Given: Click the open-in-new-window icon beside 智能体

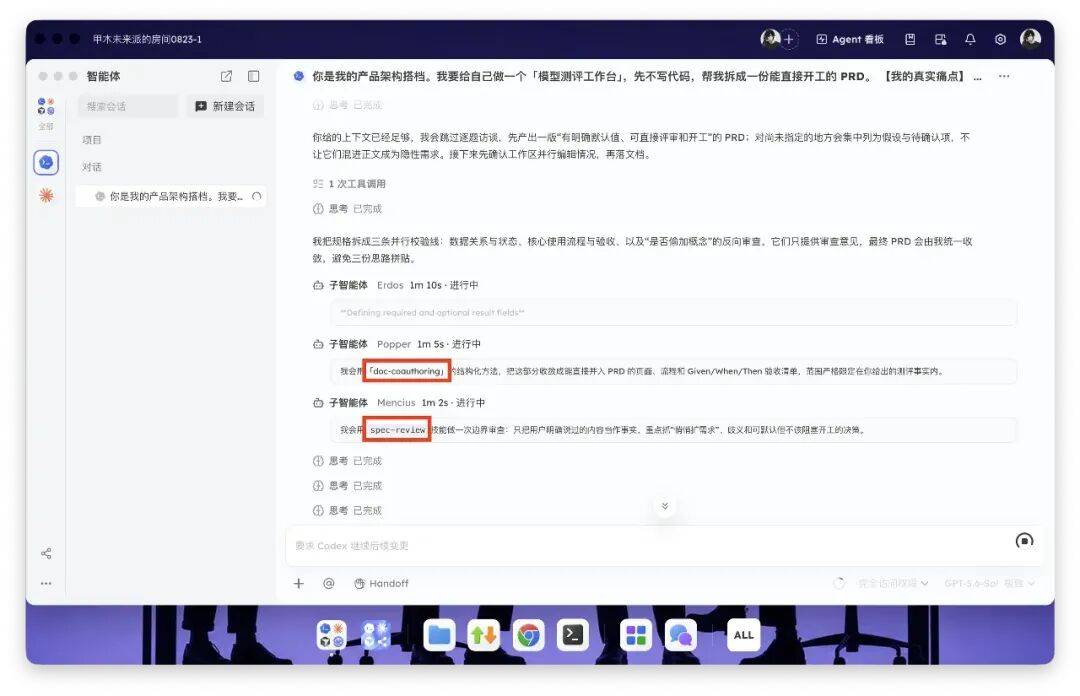Looking at the screenshot, I should [x=226, y=76].
